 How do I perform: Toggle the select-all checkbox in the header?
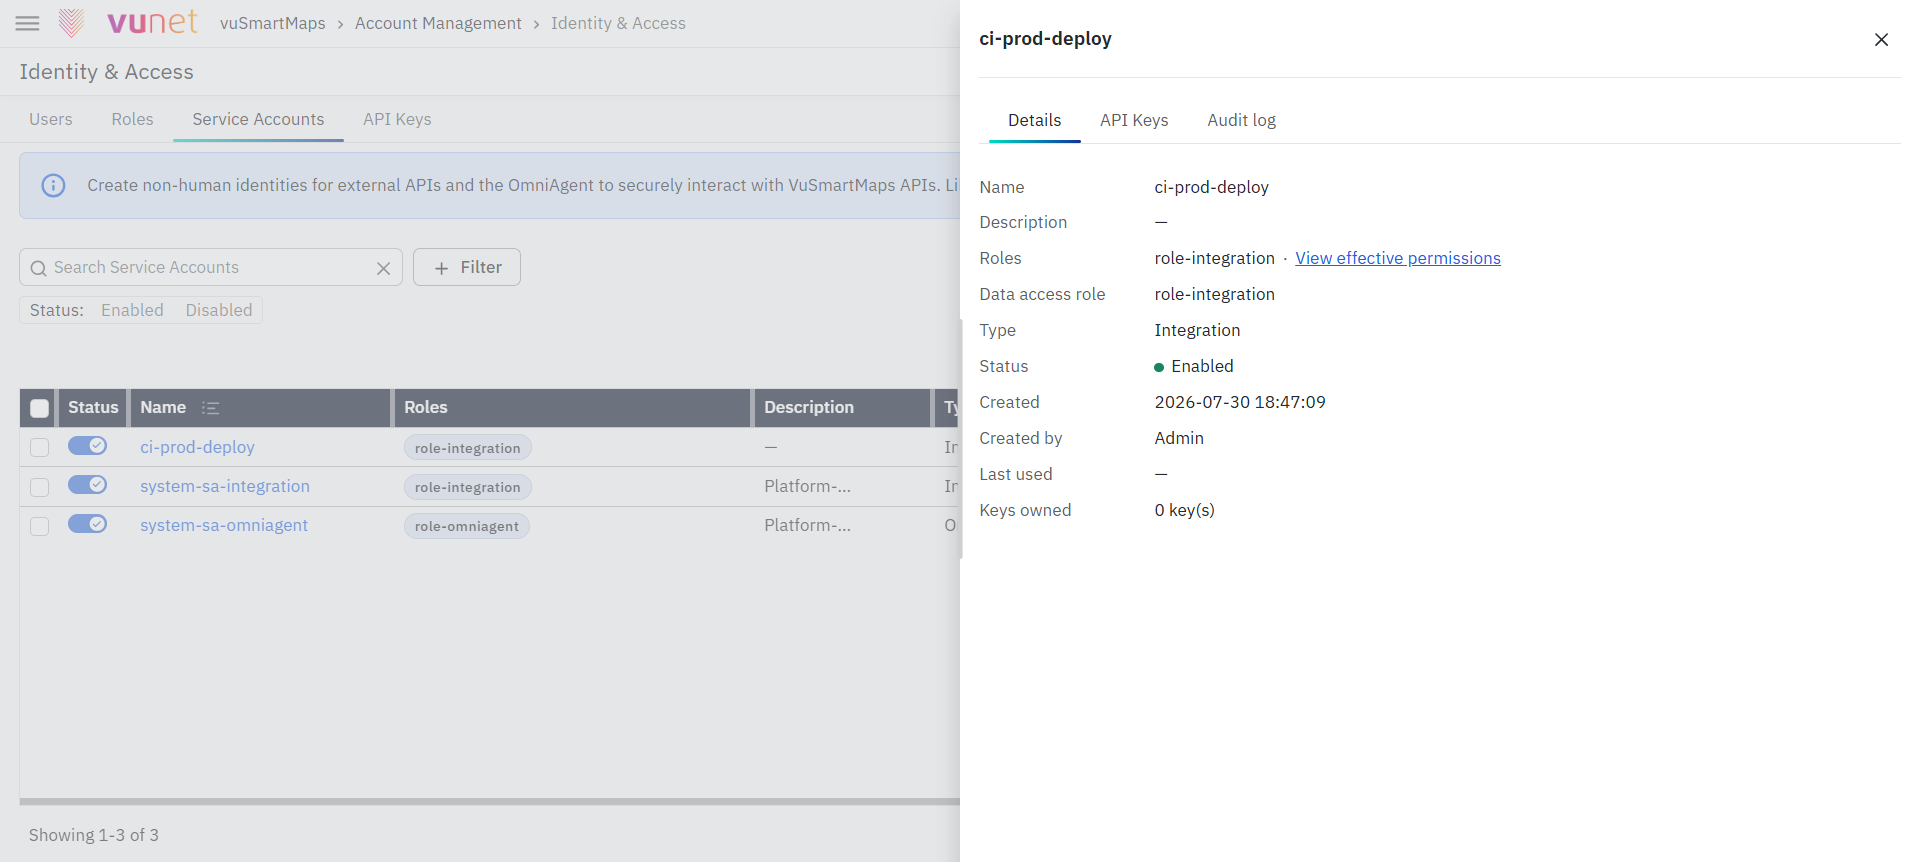point(40,408)
